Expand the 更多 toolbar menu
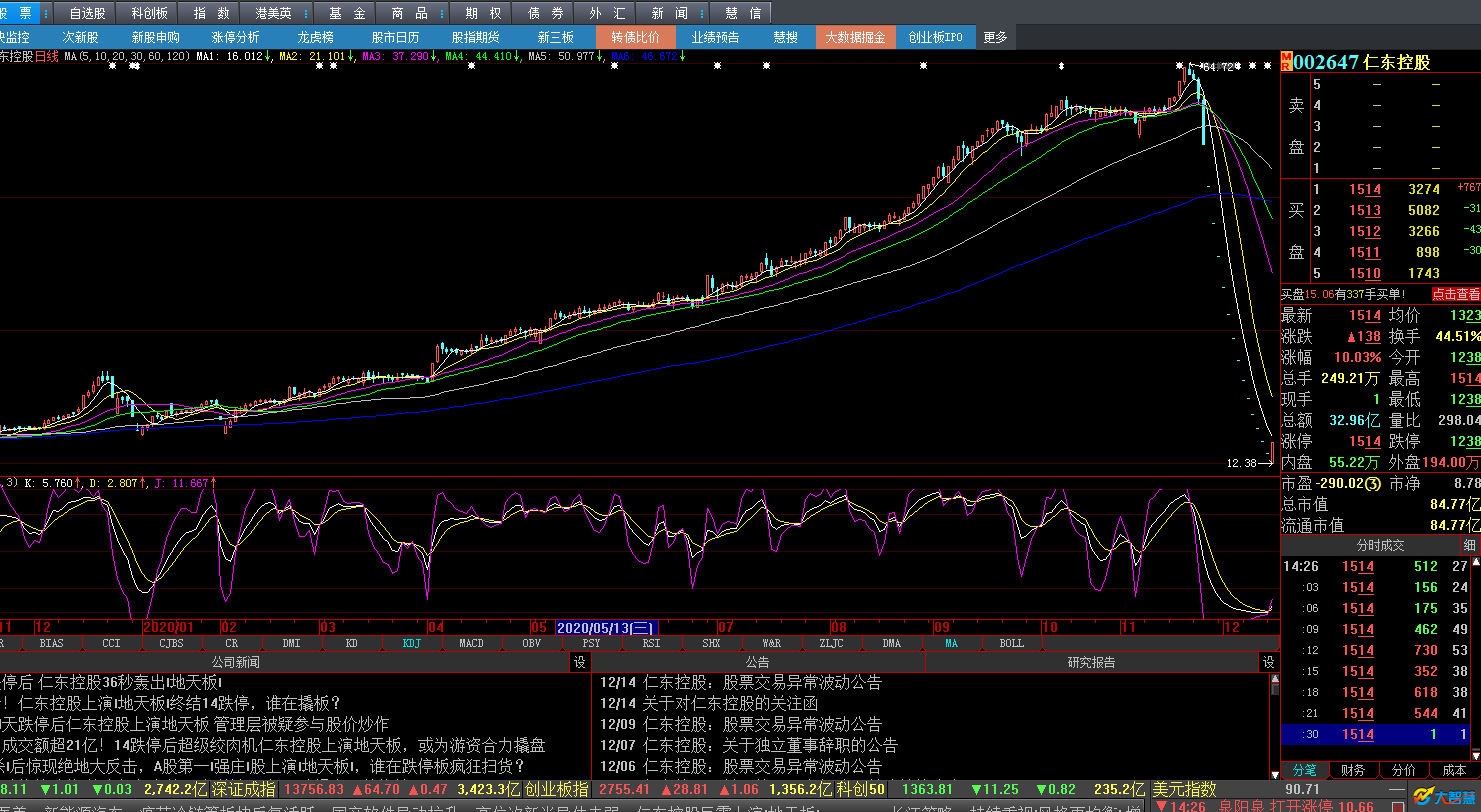 point(996,38)
